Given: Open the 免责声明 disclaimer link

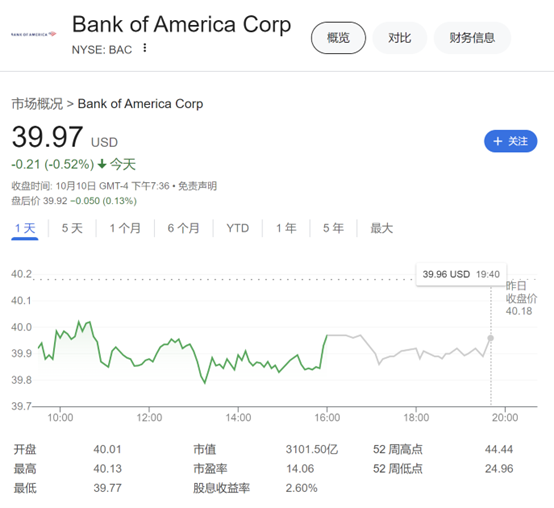Looking at the screenshot, I should pyautogui.click(x=197, y=186).
